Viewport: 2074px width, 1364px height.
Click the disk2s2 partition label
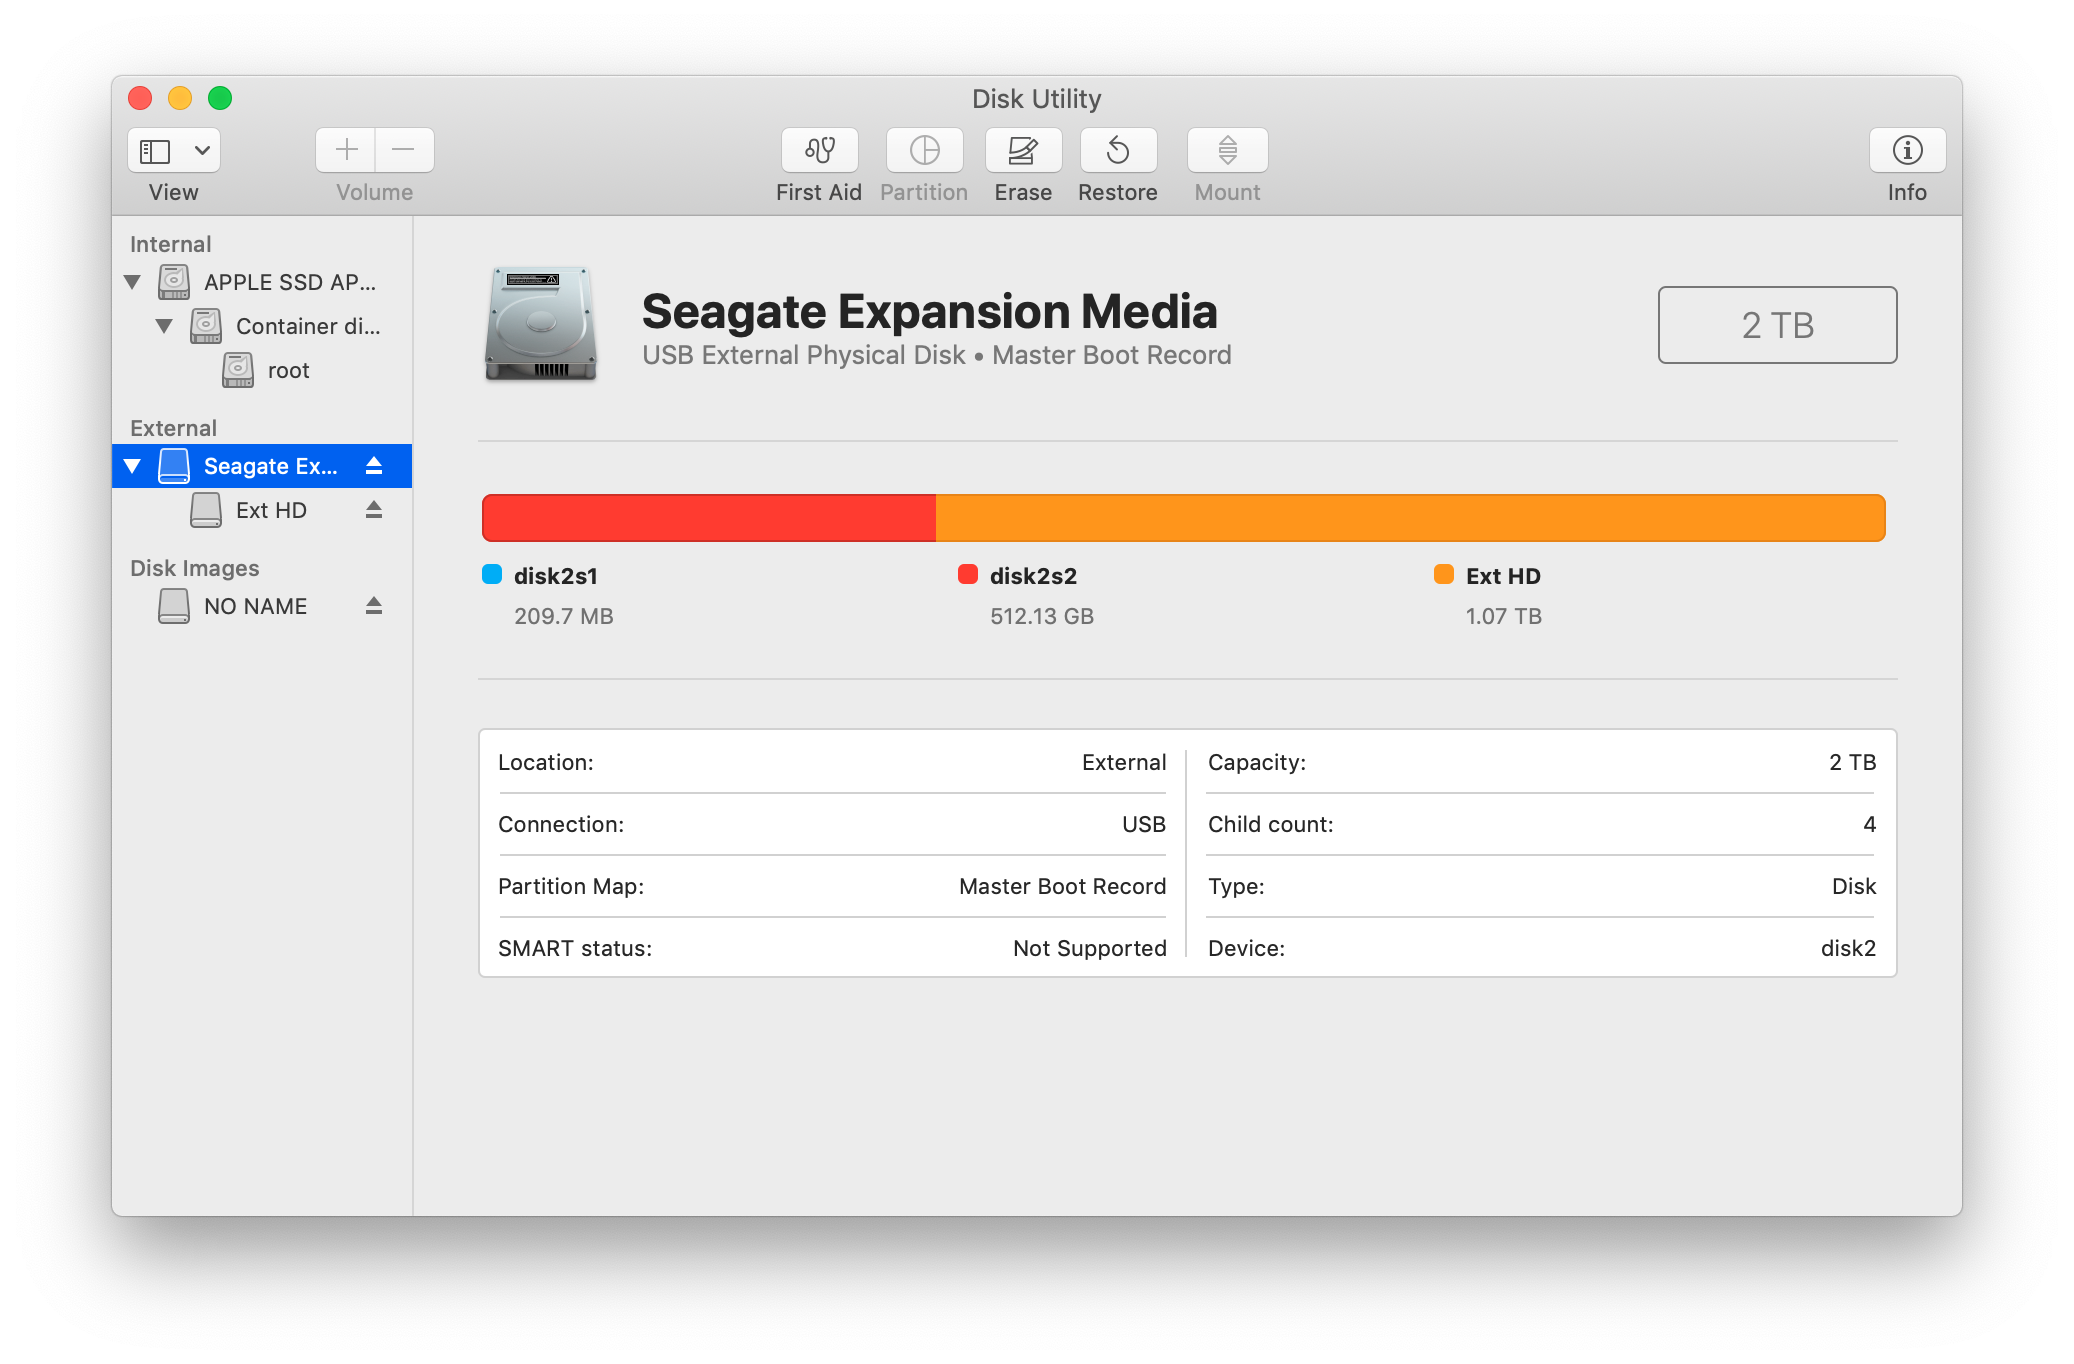click(1033, 576)
